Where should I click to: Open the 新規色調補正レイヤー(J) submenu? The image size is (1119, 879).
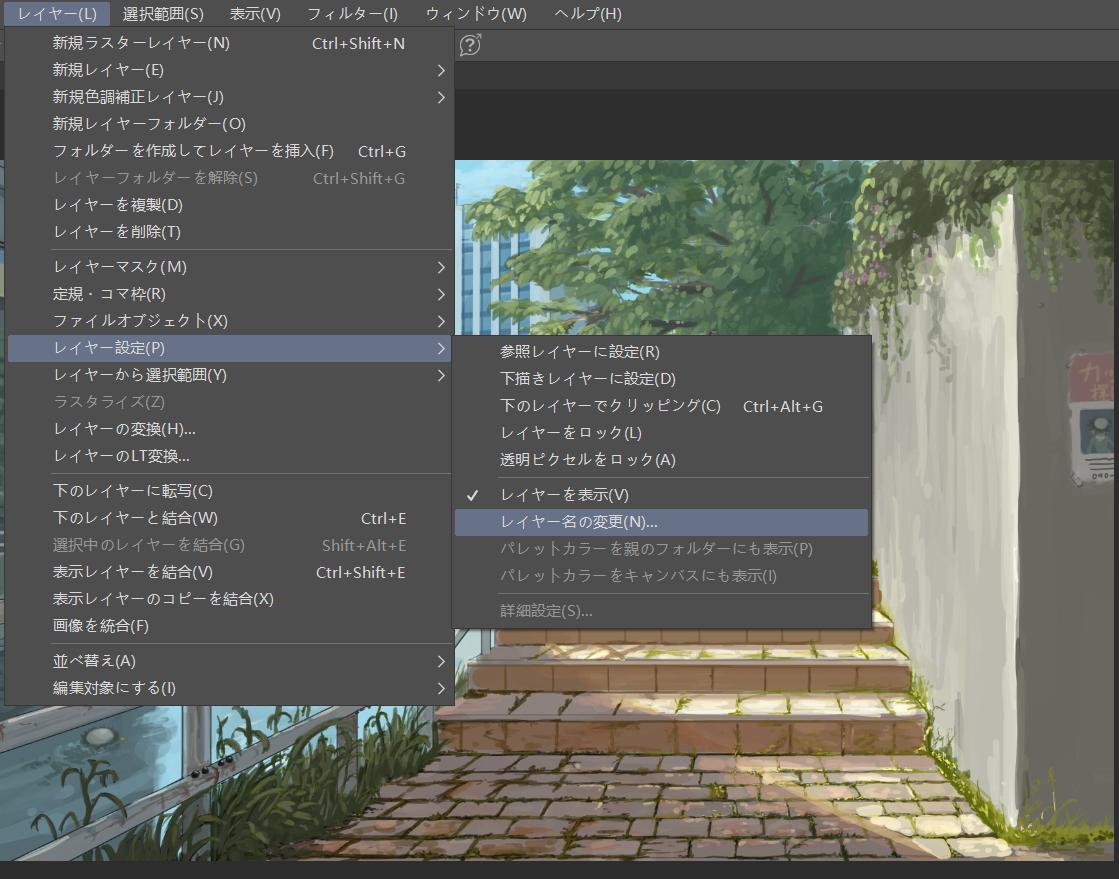click(x=137, y=97)
